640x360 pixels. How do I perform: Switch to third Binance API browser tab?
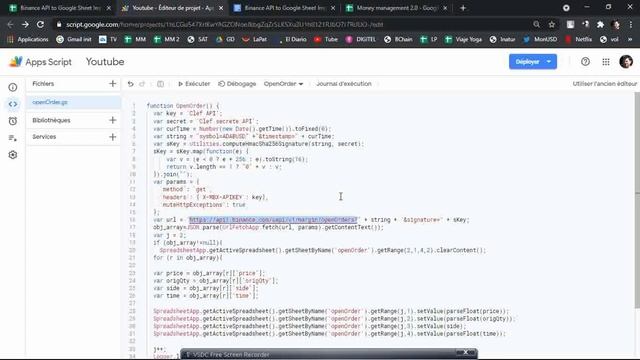pyautogui.click(x=284, y=8)
